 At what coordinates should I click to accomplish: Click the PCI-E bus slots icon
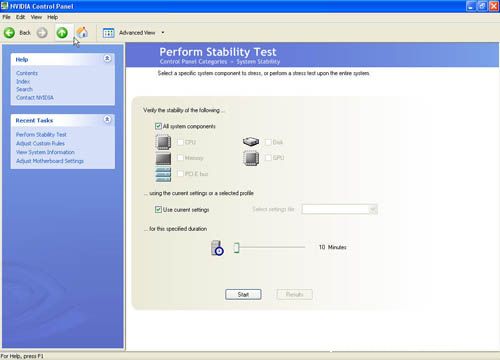point(163,174)
